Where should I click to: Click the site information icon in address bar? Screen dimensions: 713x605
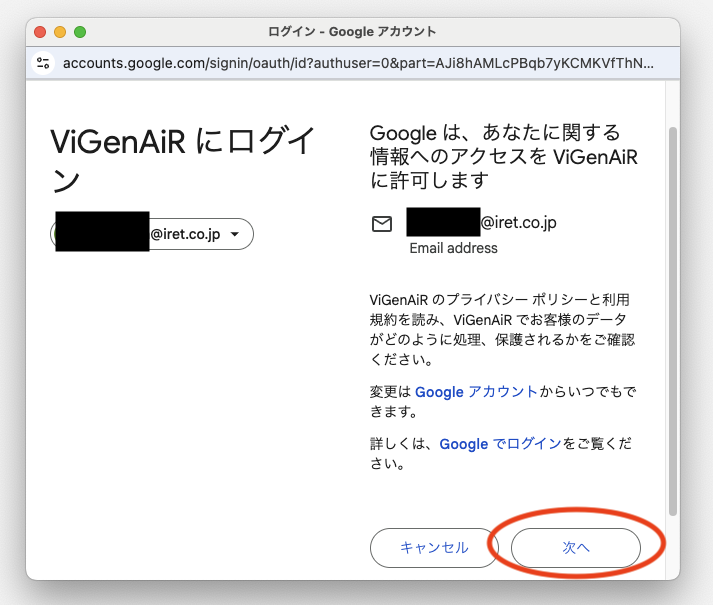coord(43,63)
